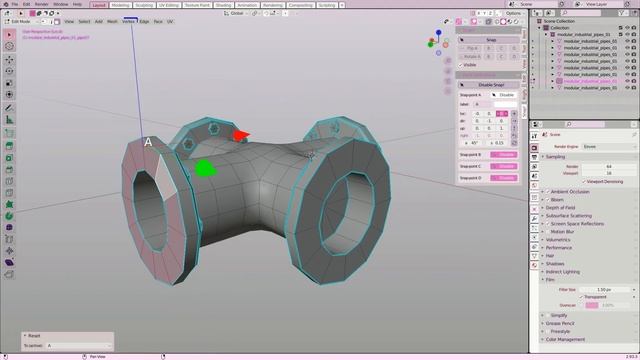
Task: Select the Inset Faces tool
Action: tap(9, 158)
